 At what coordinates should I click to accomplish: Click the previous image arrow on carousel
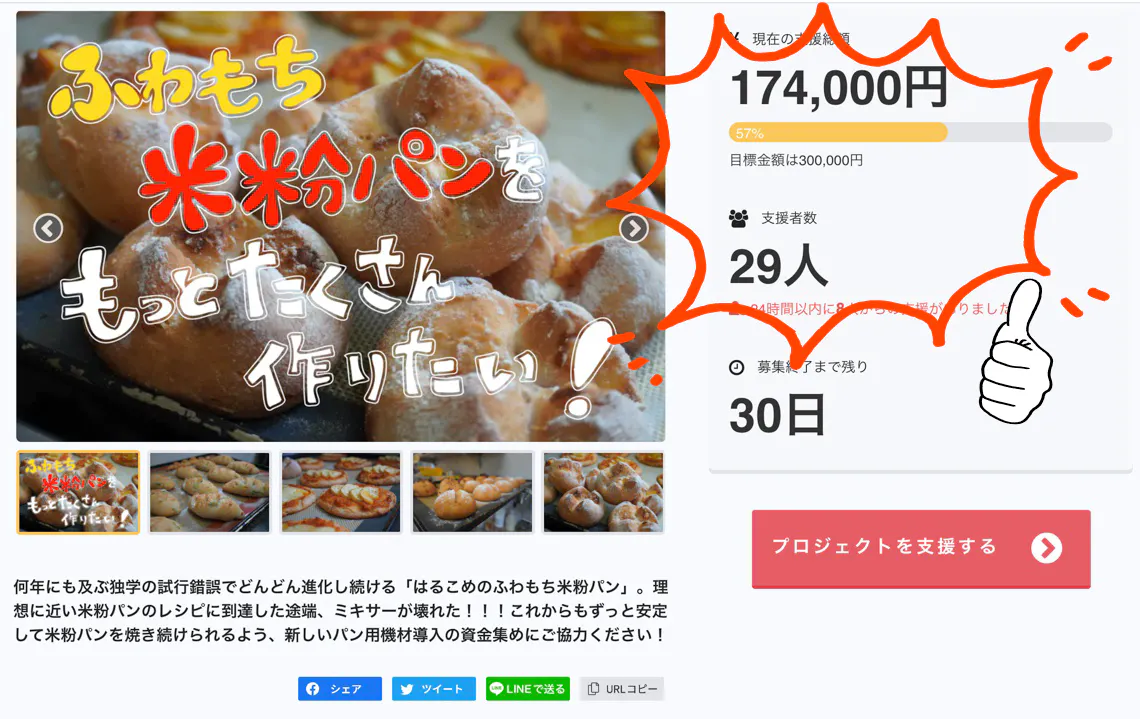pos(48,228)
